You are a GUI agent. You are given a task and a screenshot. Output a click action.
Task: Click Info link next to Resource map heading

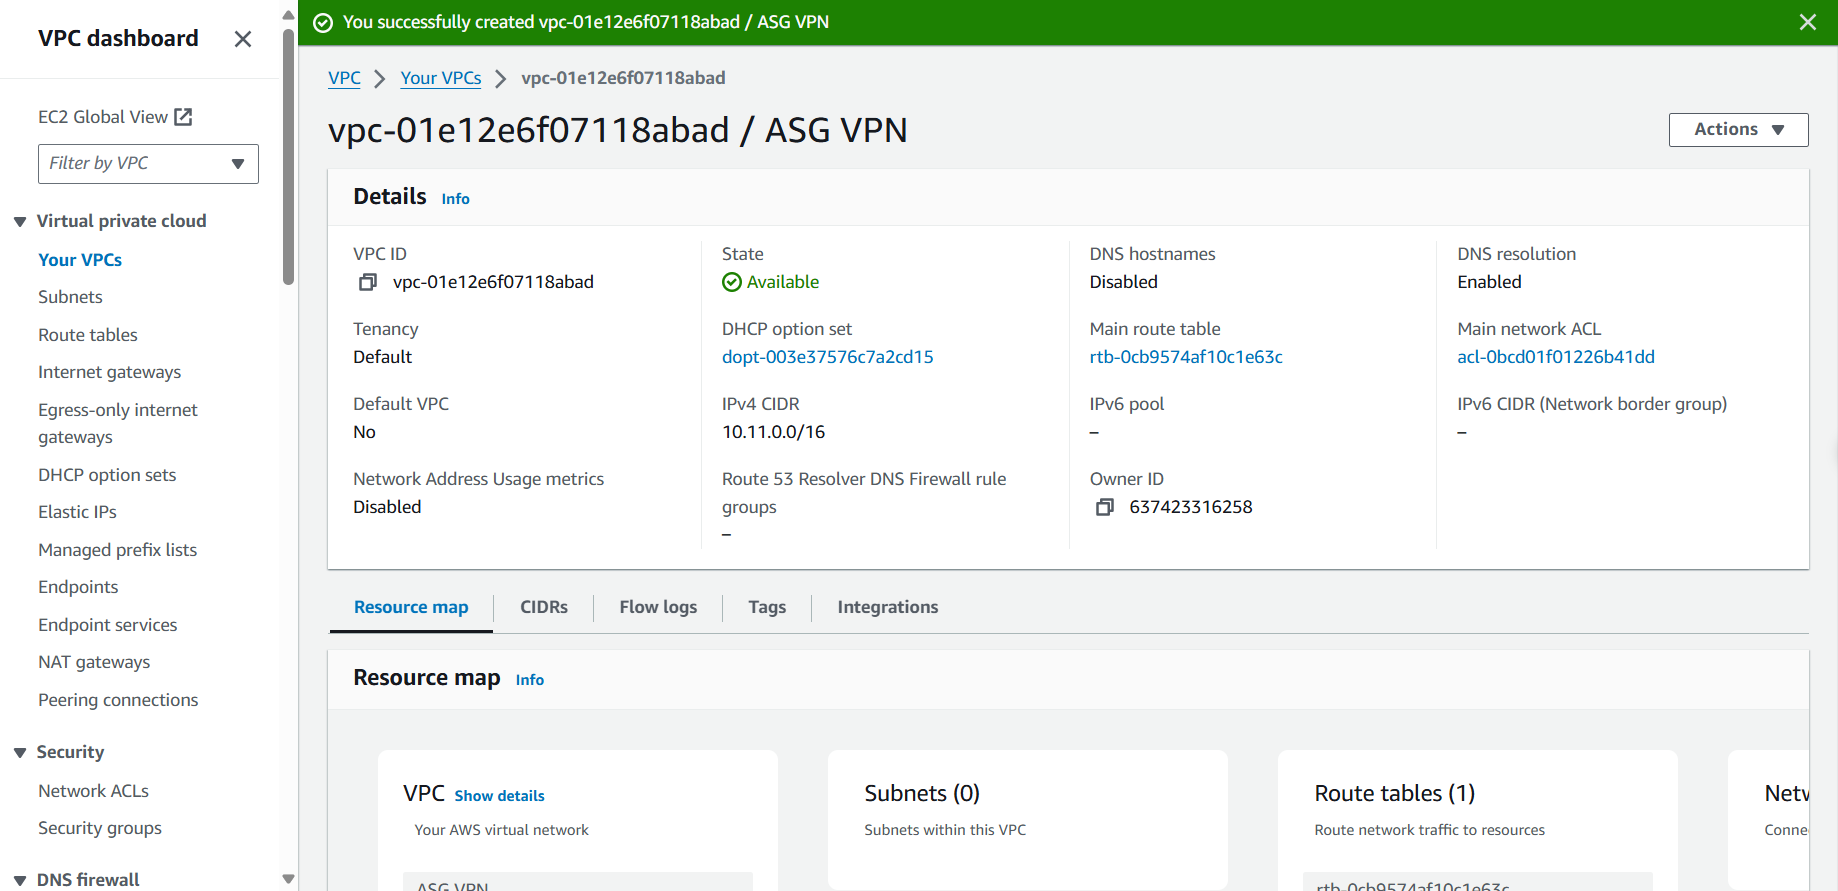[x=530, y=680]
